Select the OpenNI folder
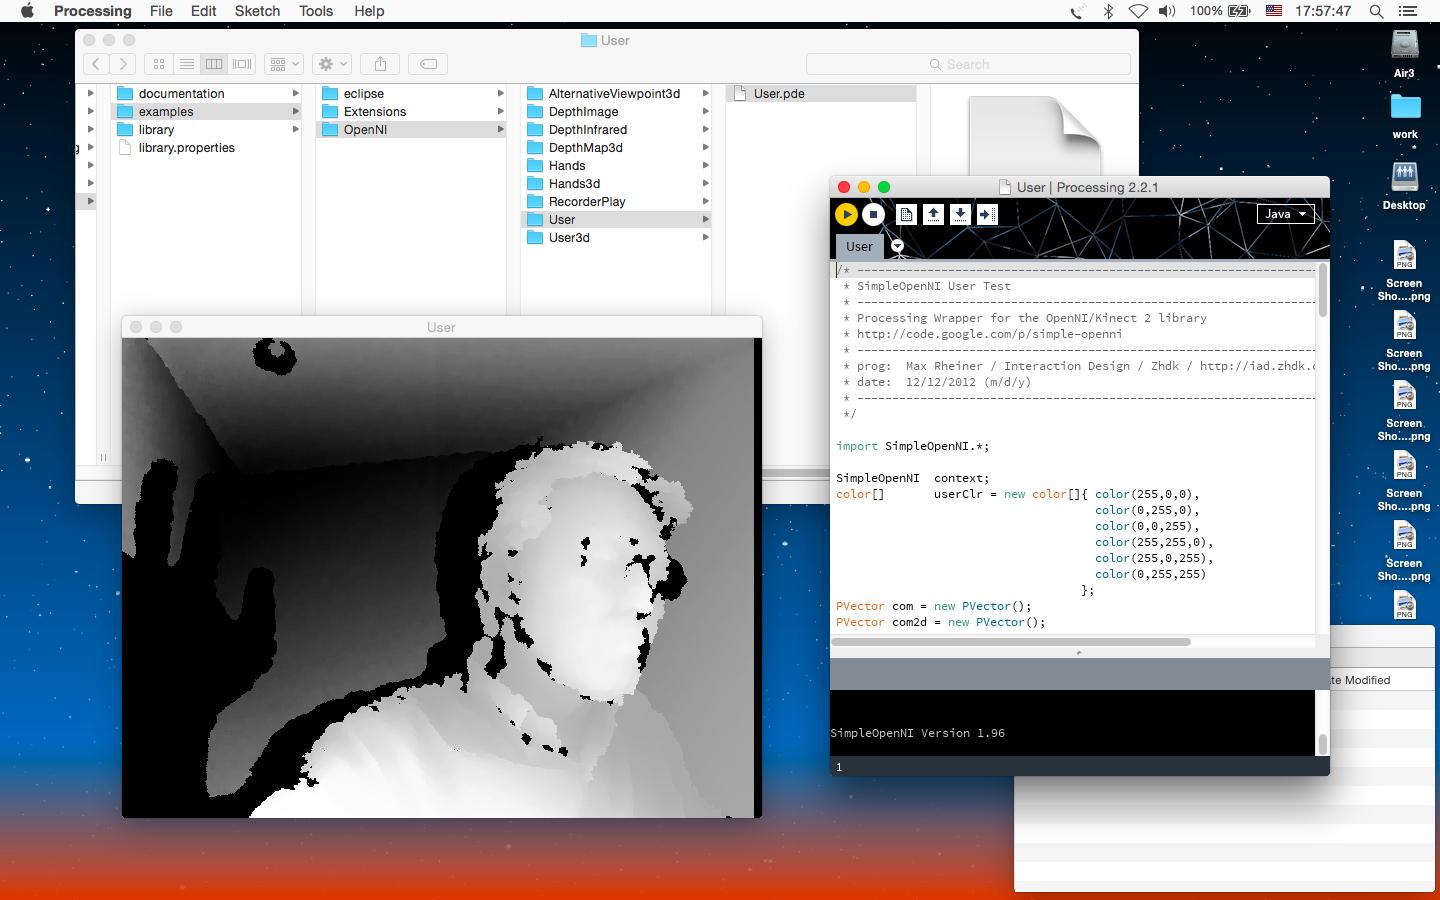This screenshot has width=1440, height=900. click(411, 130)
